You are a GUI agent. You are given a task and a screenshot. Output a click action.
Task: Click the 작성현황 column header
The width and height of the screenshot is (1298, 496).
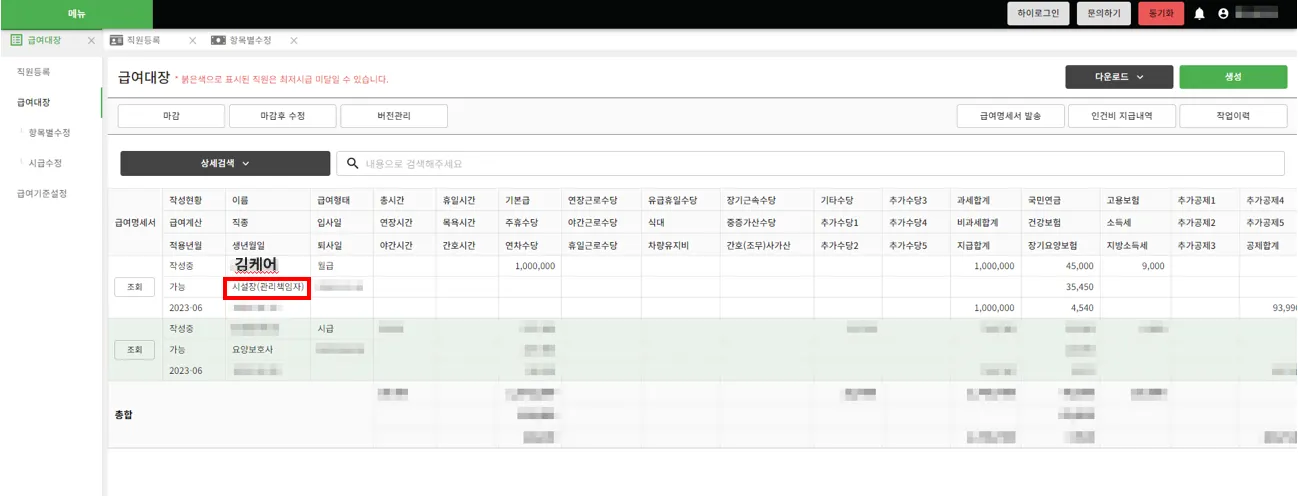[x=187, y=200]
